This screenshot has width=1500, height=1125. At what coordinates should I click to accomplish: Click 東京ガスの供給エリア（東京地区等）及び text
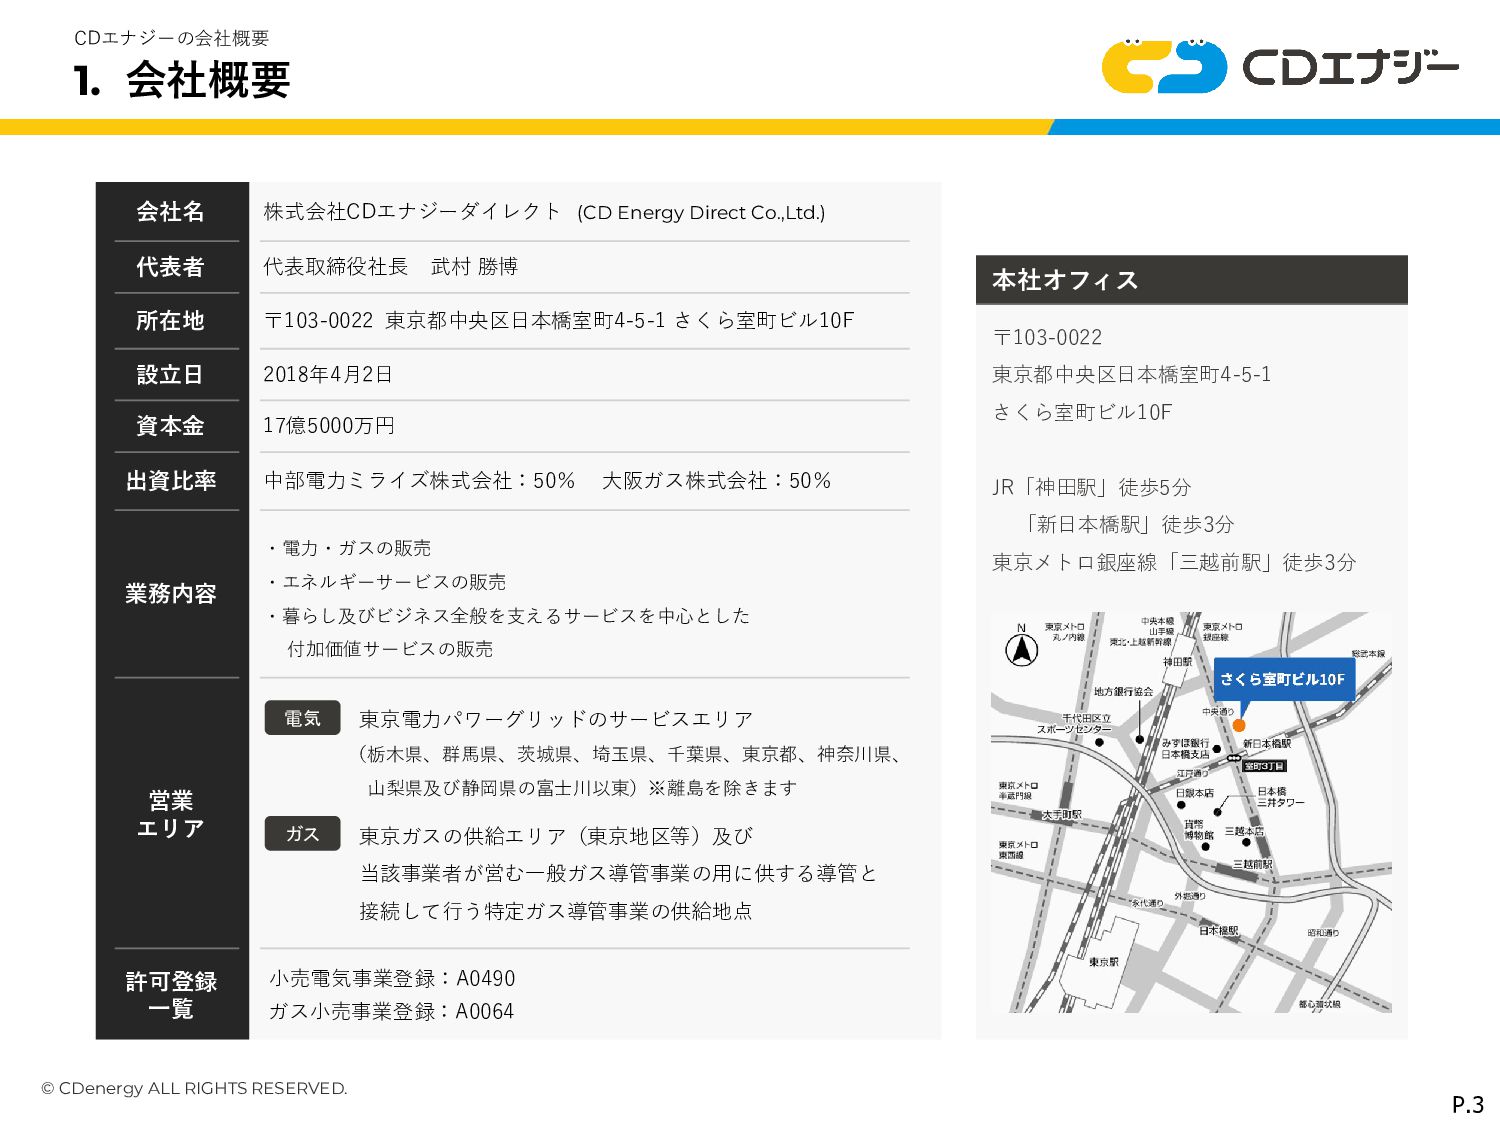coord(556,836)
